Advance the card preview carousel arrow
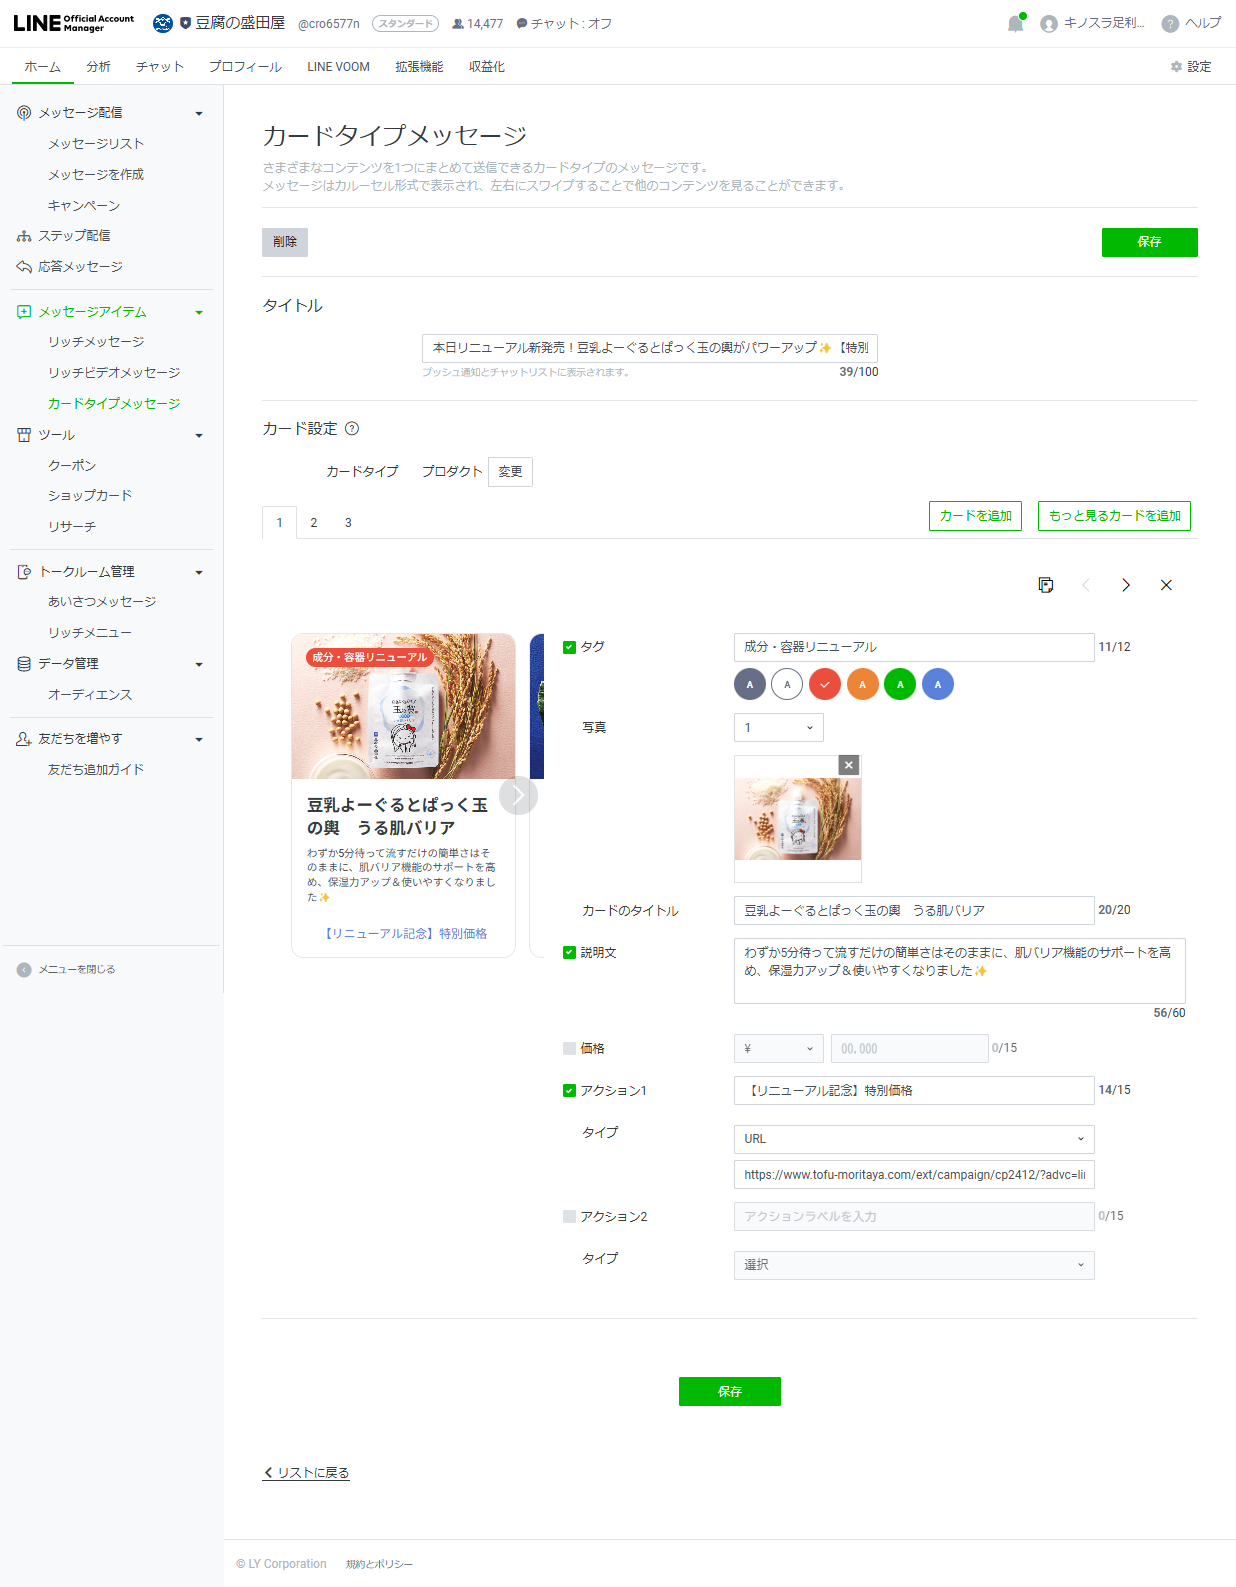The width and height of the screenshot is (1236, 1587). 518,796
